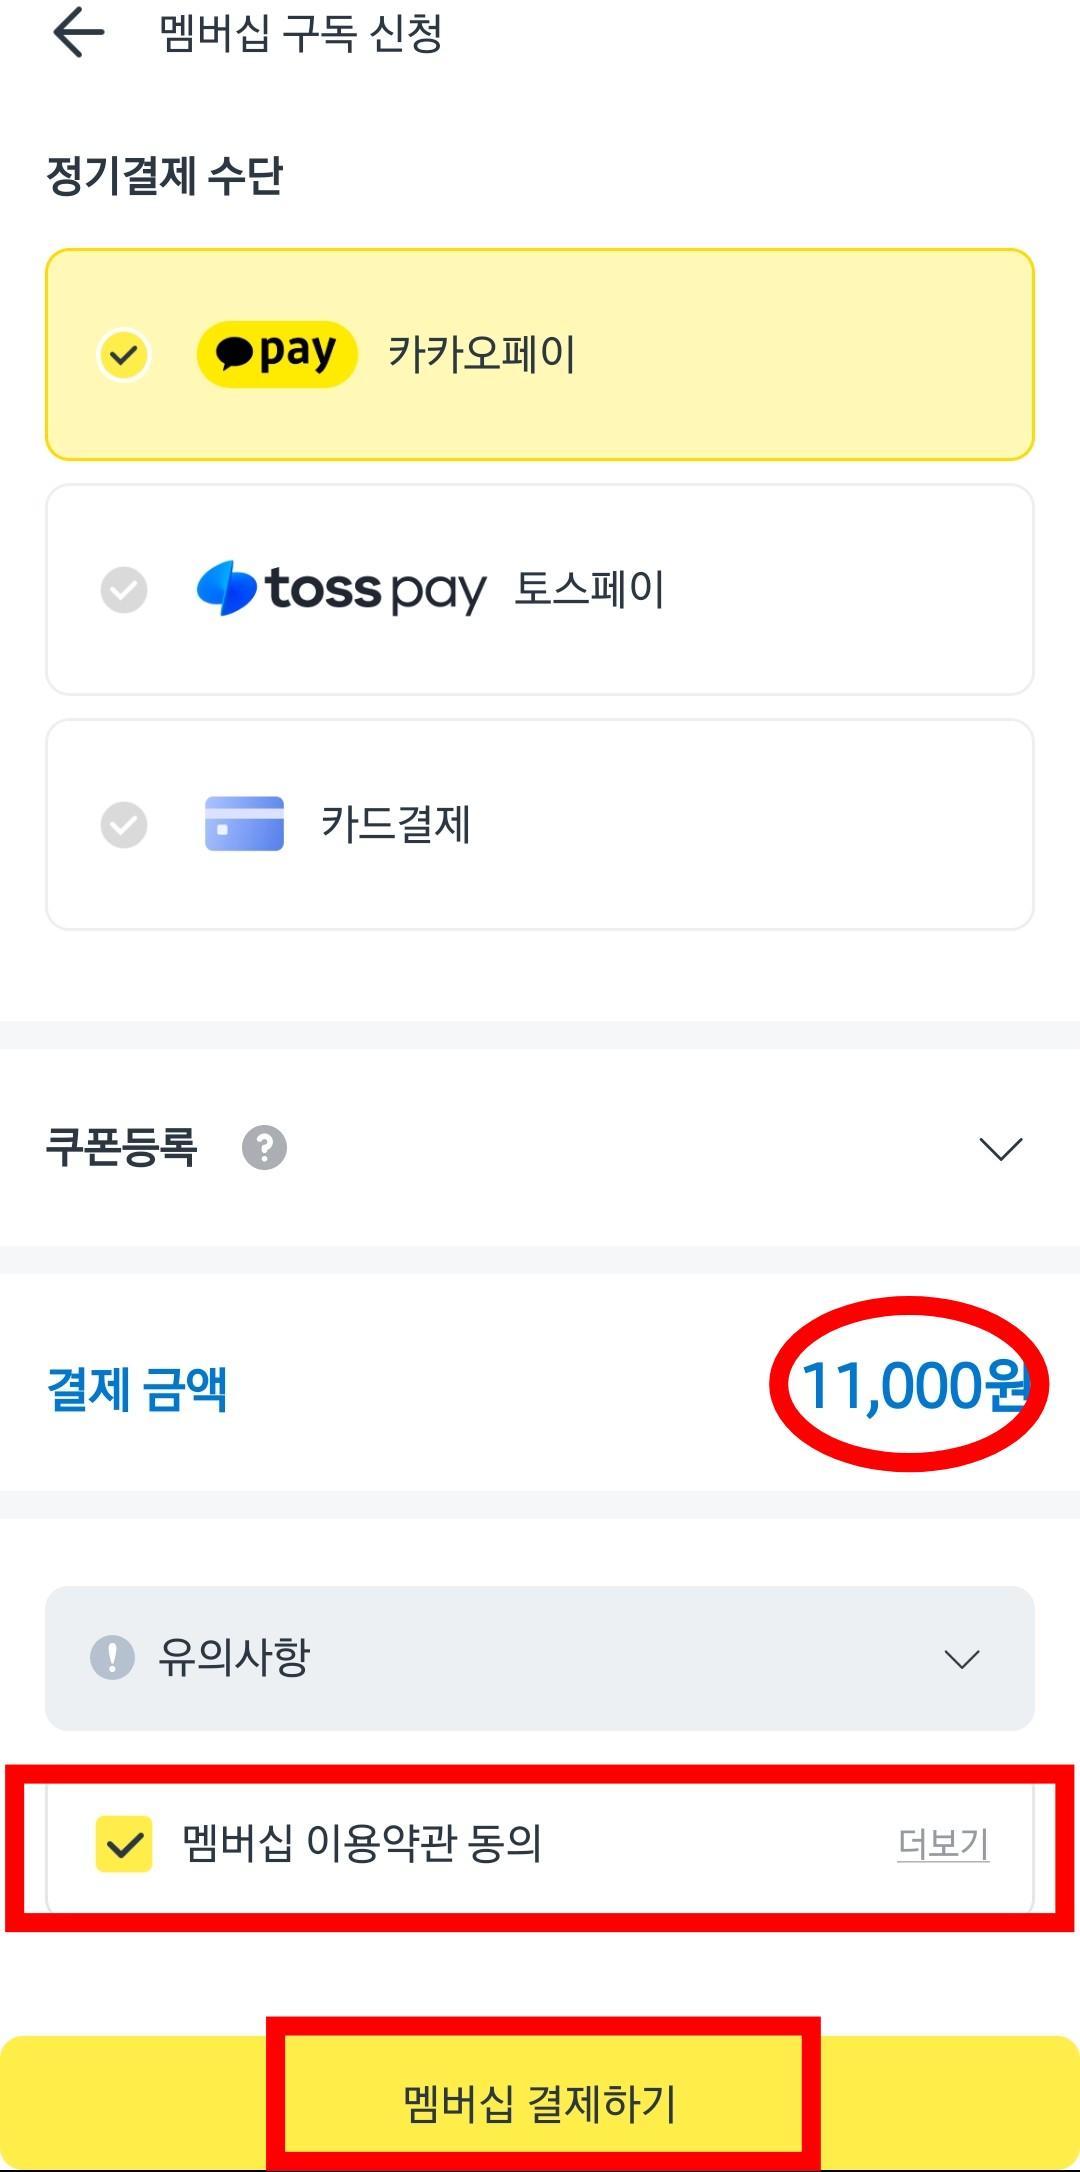Tap the 카카오페이 text label
The height and width of the screenshot is (2172, 1080).
pos(482,354)
